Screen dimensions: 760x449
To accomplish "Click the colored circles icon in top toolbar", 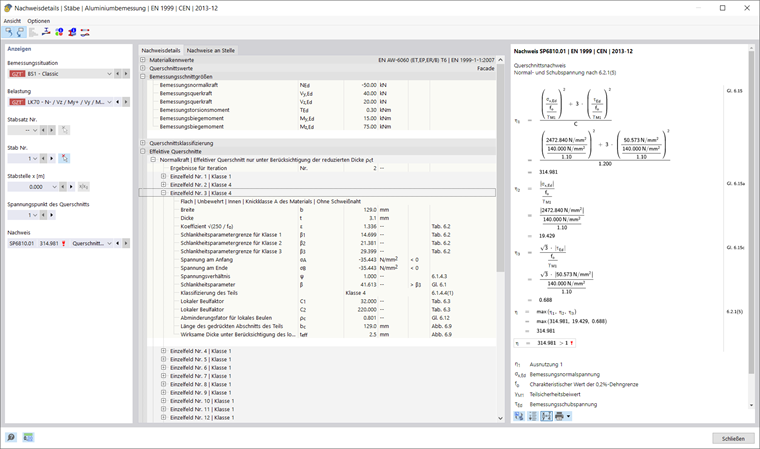I will pos(59,32).
